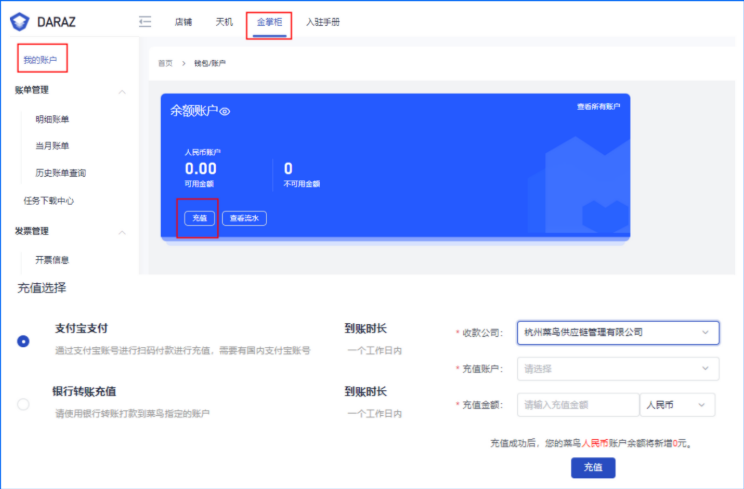Click the 充值 button on balance card
Screen dimensions: 744x489
click(199, 218)
